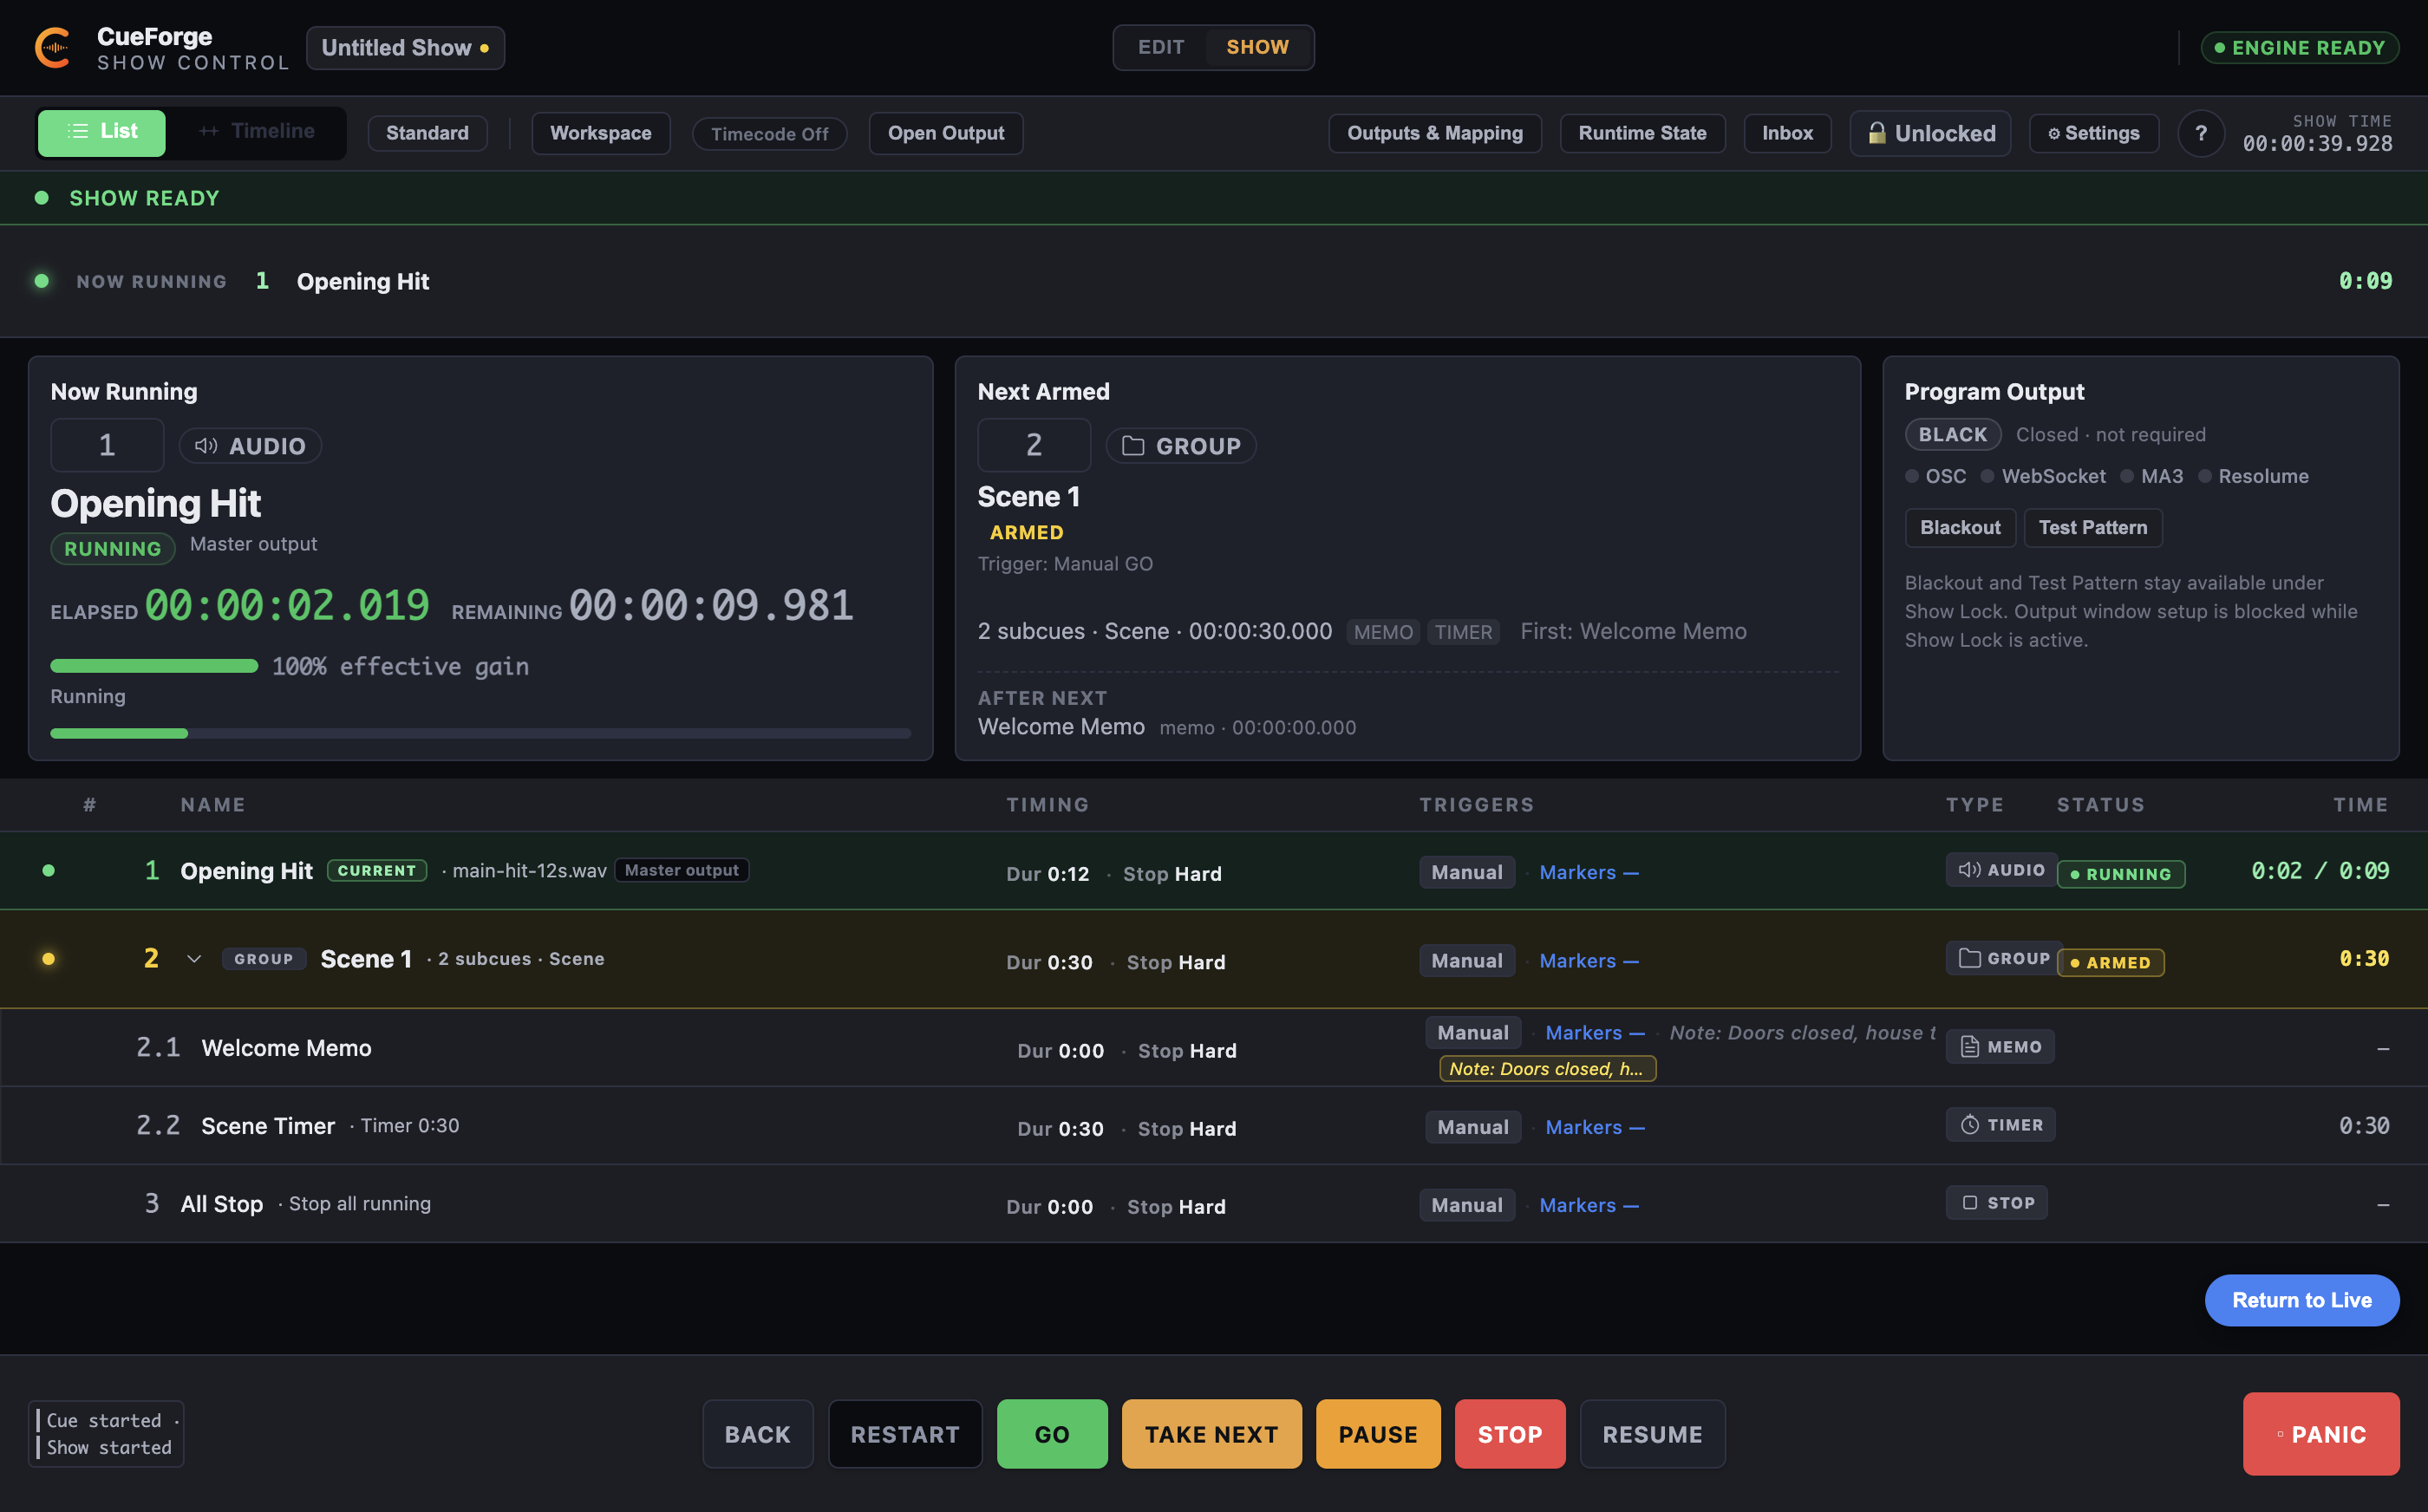
Task: Click the AUDIO type badge in Now Running
Action: (250, 446)
